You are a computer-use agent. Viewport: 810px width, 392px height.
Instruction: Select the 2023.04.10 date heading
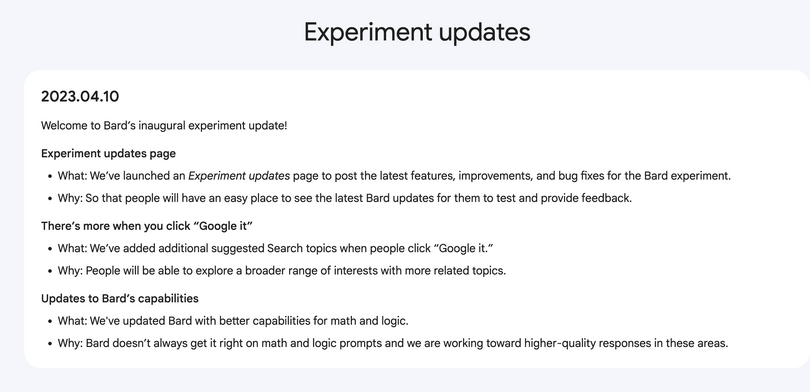coord(80,97)
